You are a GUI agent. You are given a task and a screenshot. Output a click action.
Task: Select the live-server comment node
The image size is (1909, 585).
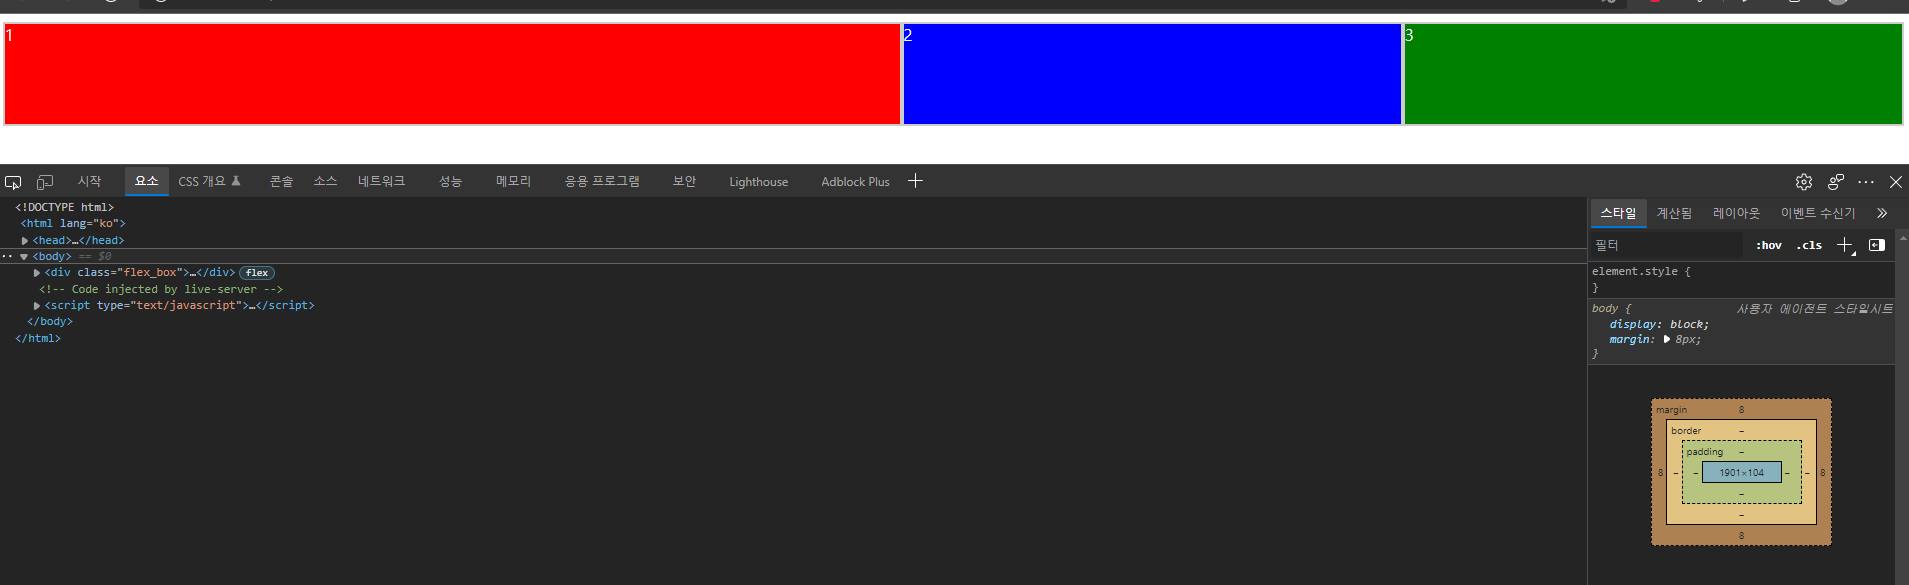[x=161, y=290]
